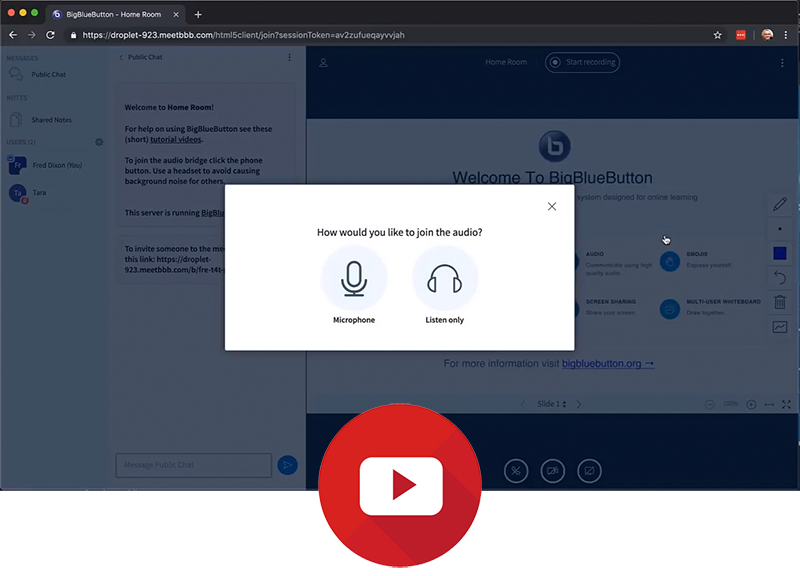Go to the next slide arrow

tap(579, 404)
